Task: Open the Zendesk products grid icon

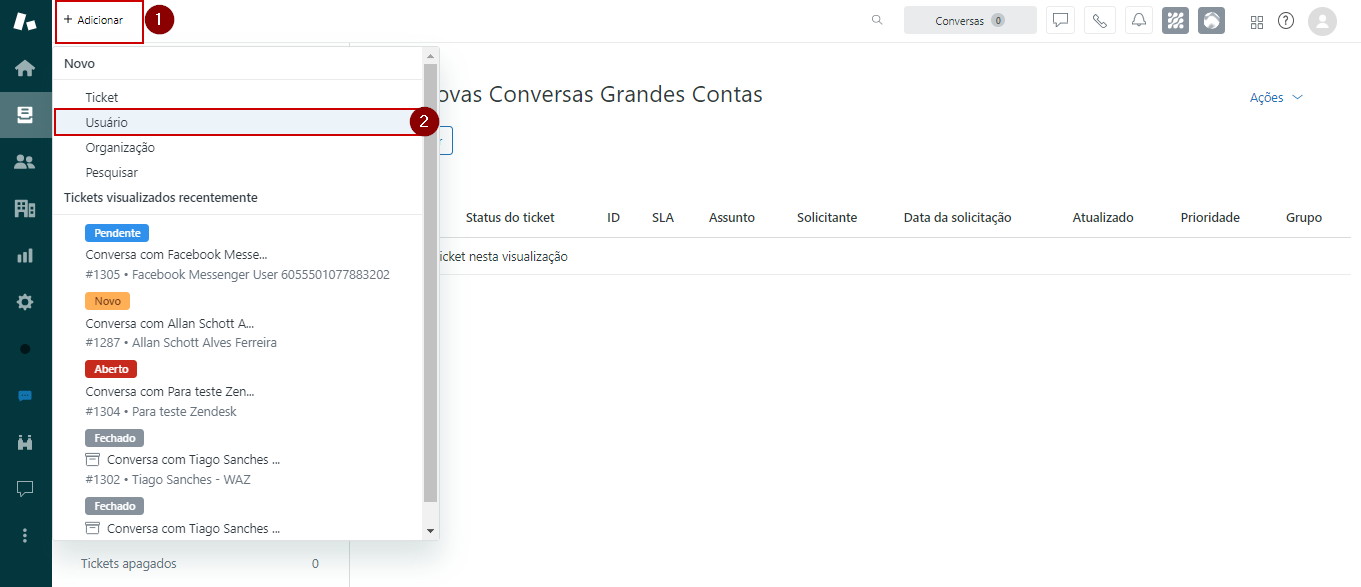Action: 1257,22
